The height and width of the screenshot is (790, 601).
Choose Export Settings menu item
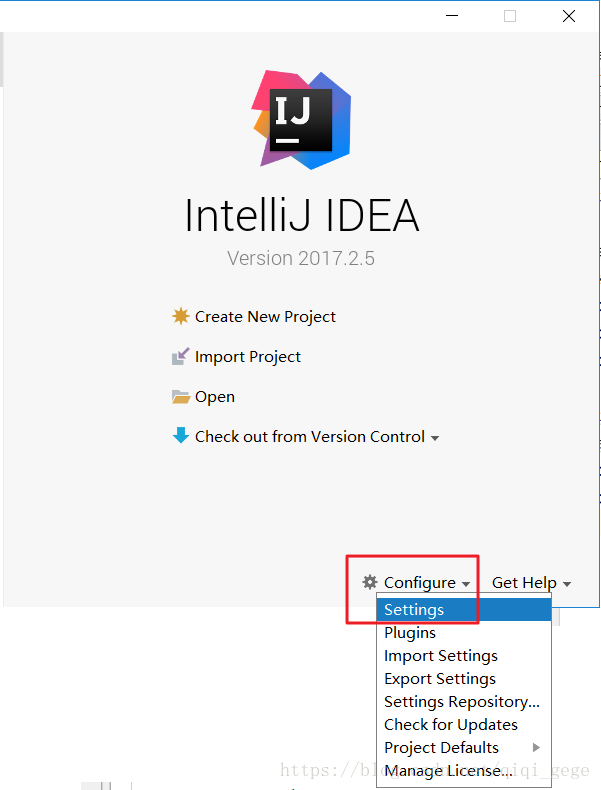pyautogui.click(x=463, y=679)
